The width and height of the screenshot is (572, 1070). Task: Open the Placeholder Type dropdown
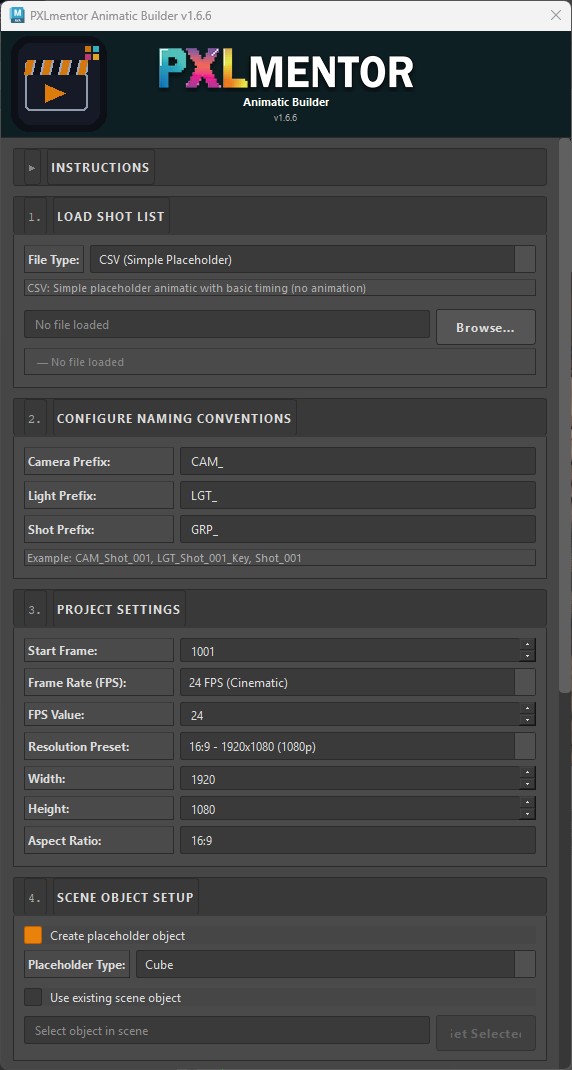[x=336, y=964]
